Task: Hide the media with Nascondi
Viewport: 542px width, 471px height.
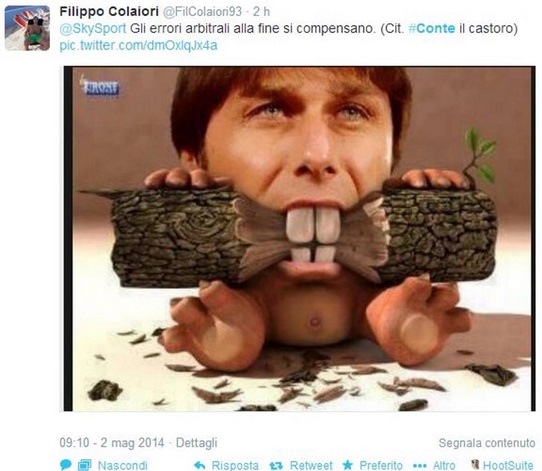Action: tap(122, 465)
